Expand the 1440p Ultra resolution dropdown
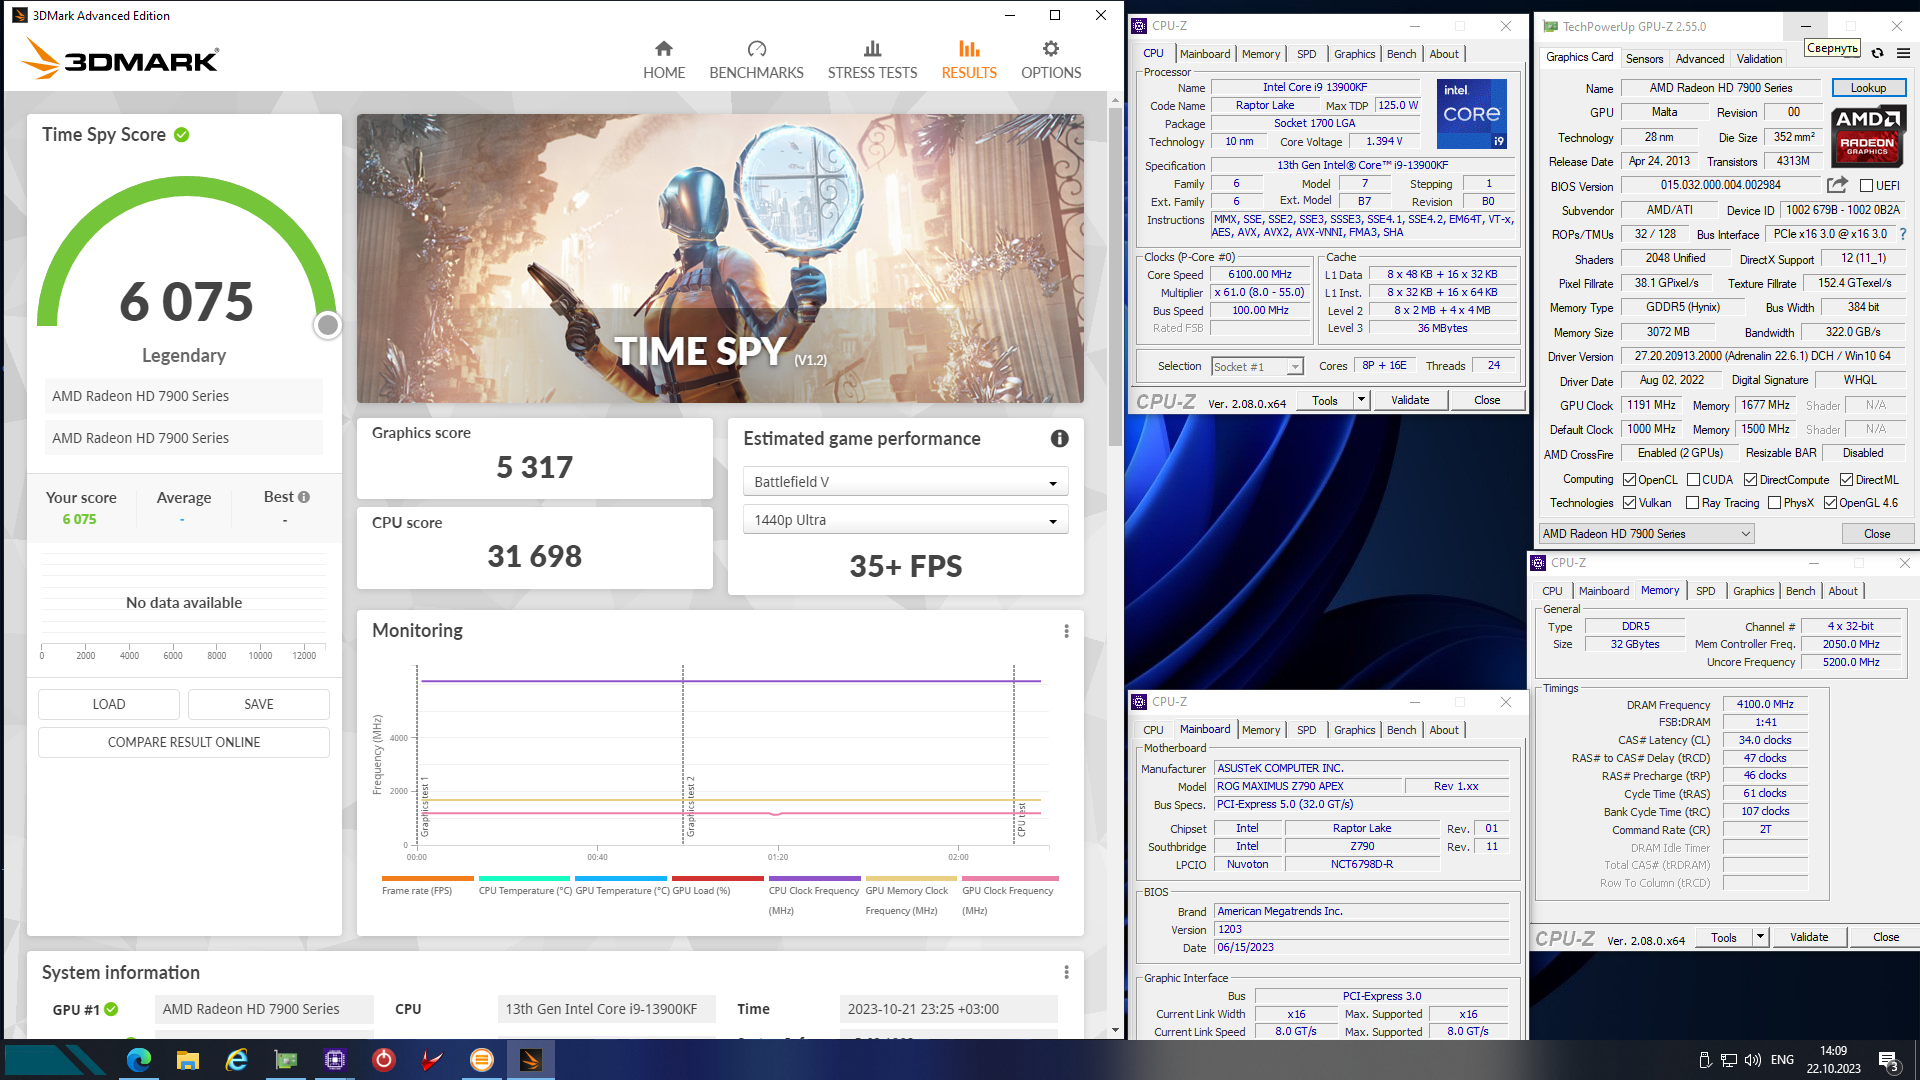This screenshot has height=1080, width=1920. click(x=905, y=520)
